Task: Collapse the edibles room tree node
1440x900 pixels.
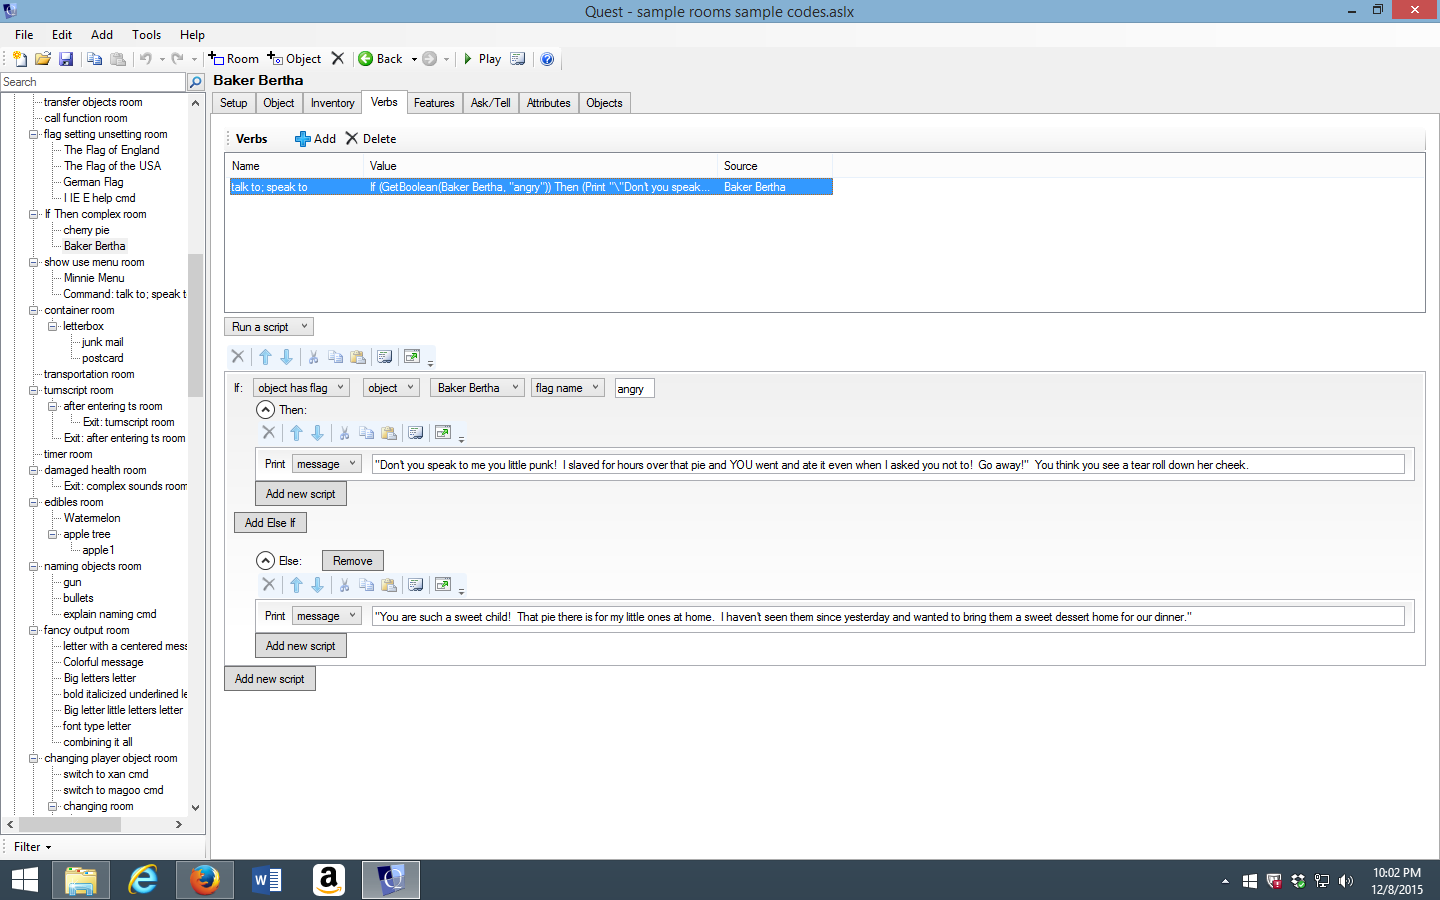Action: 34,502
